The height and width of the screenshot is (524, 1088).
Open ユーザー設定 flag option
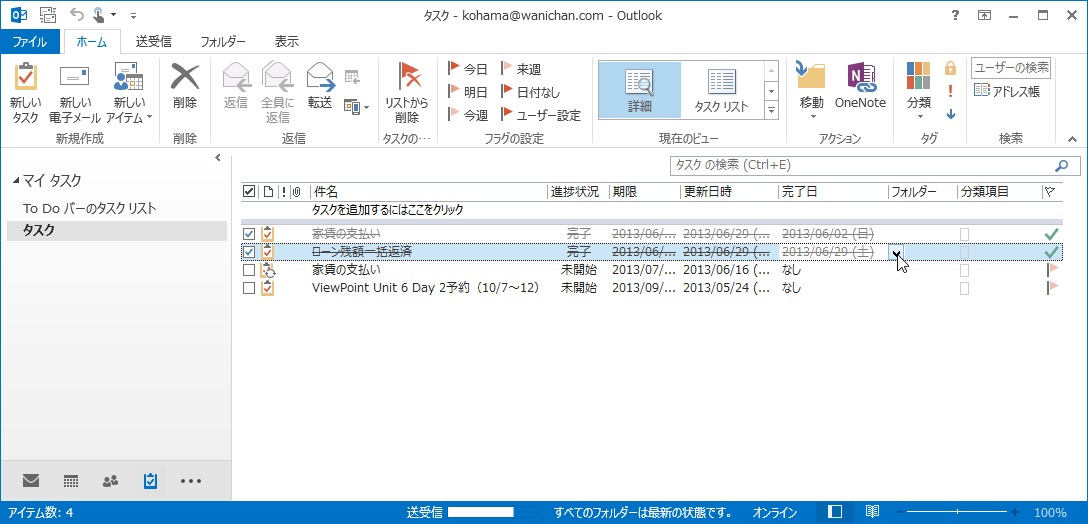pyautogui.click(x=541, y=115)
